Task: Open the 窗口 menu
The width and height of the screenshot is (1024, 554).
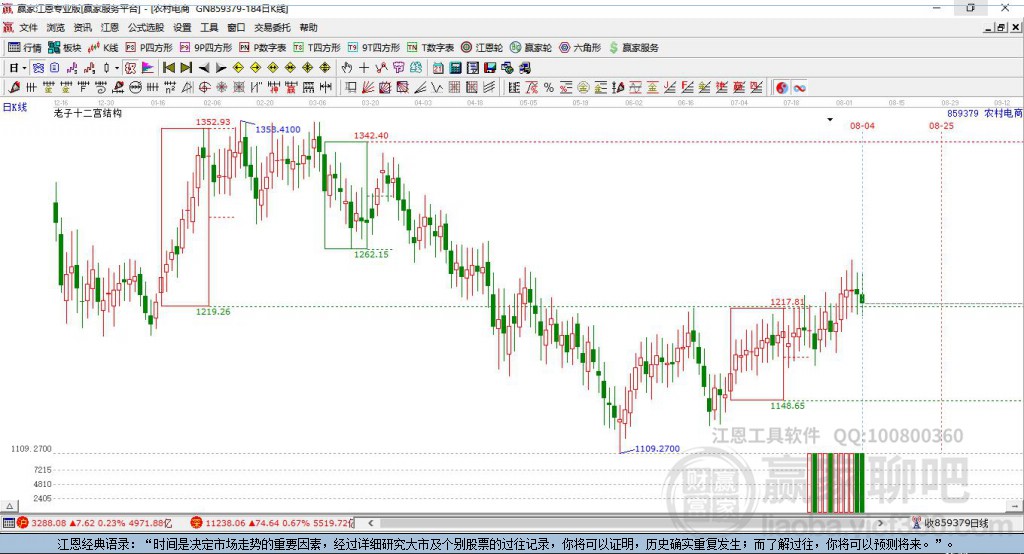Action: click(x=236, y=27)
